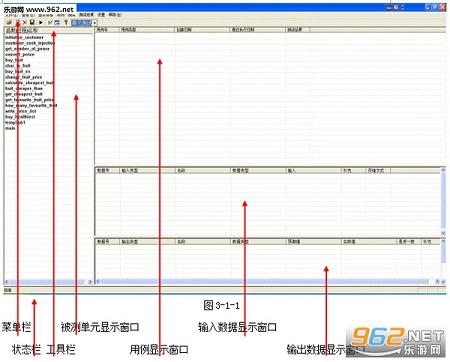Click the 是否一致 column header

pyautogui.click(x=409, y=241)
